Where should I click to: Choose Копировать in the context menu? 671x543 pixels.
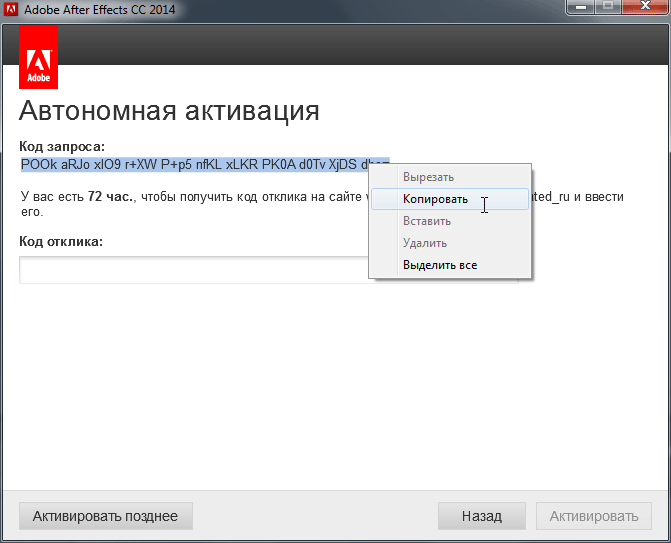coord(449,199)
